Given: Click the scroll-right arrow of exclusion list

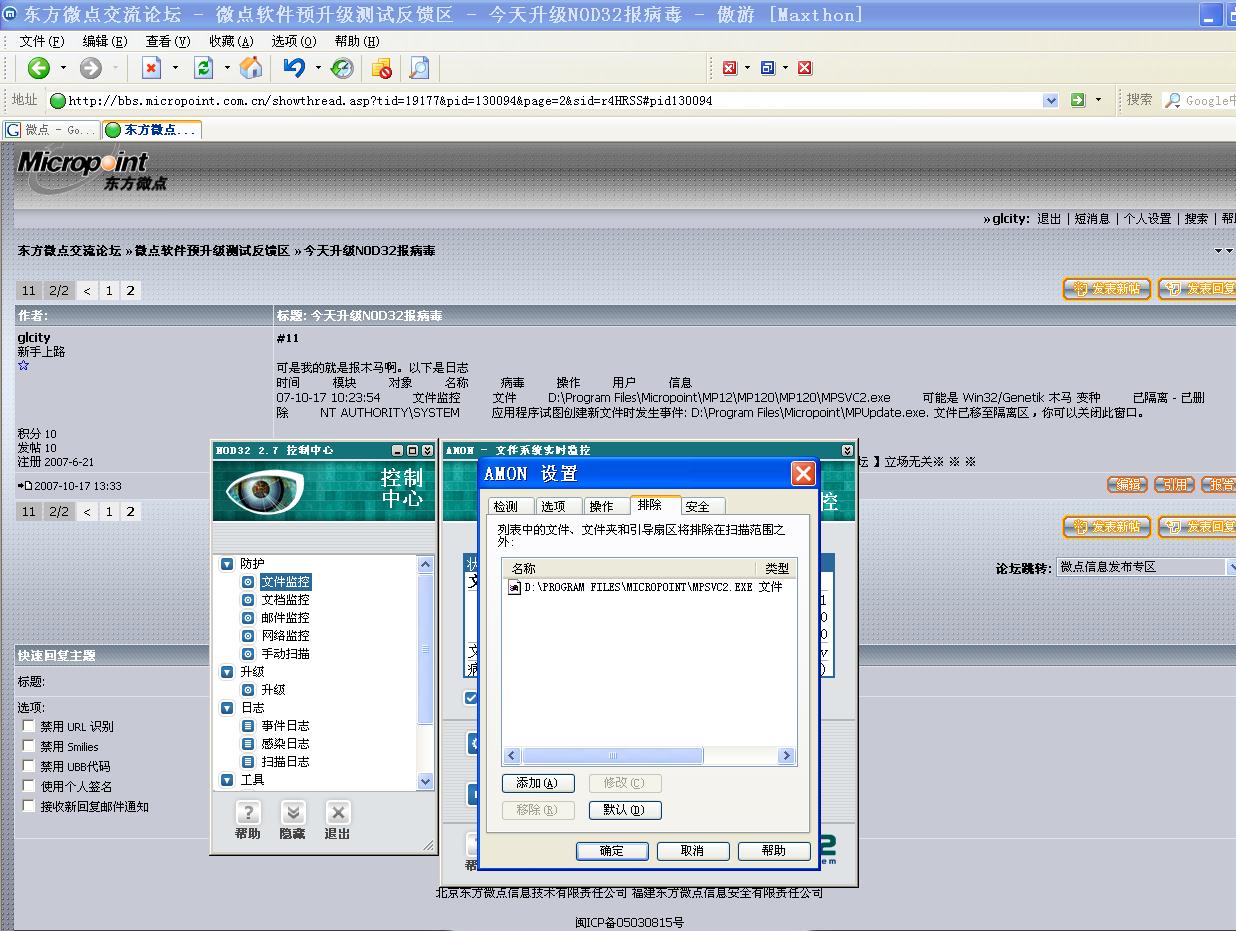Looking at the screenshot, I should pos(787,756).
